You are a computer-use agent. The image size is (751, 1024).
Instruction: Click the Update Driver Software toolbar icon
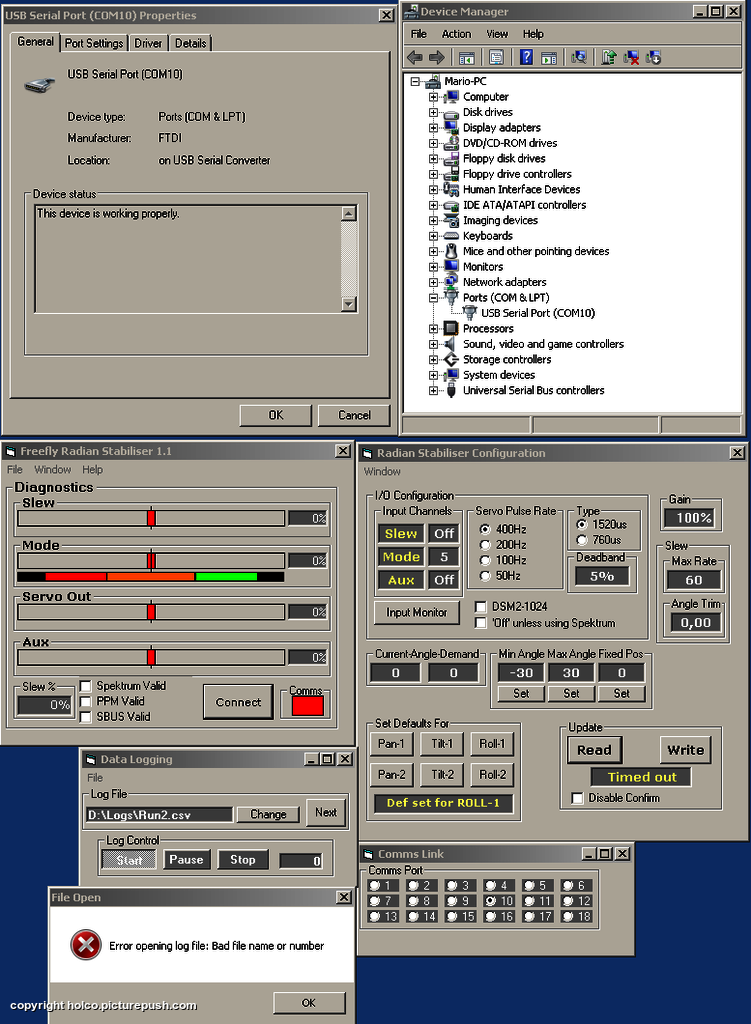pyautogui.click(x=609, y=57)
